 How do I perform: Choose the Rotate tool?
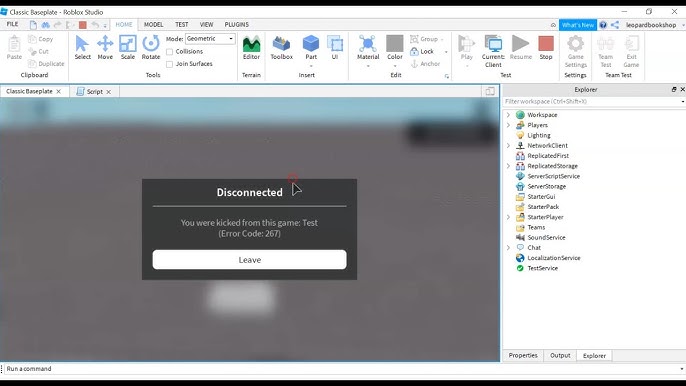(x=151, y=48)
